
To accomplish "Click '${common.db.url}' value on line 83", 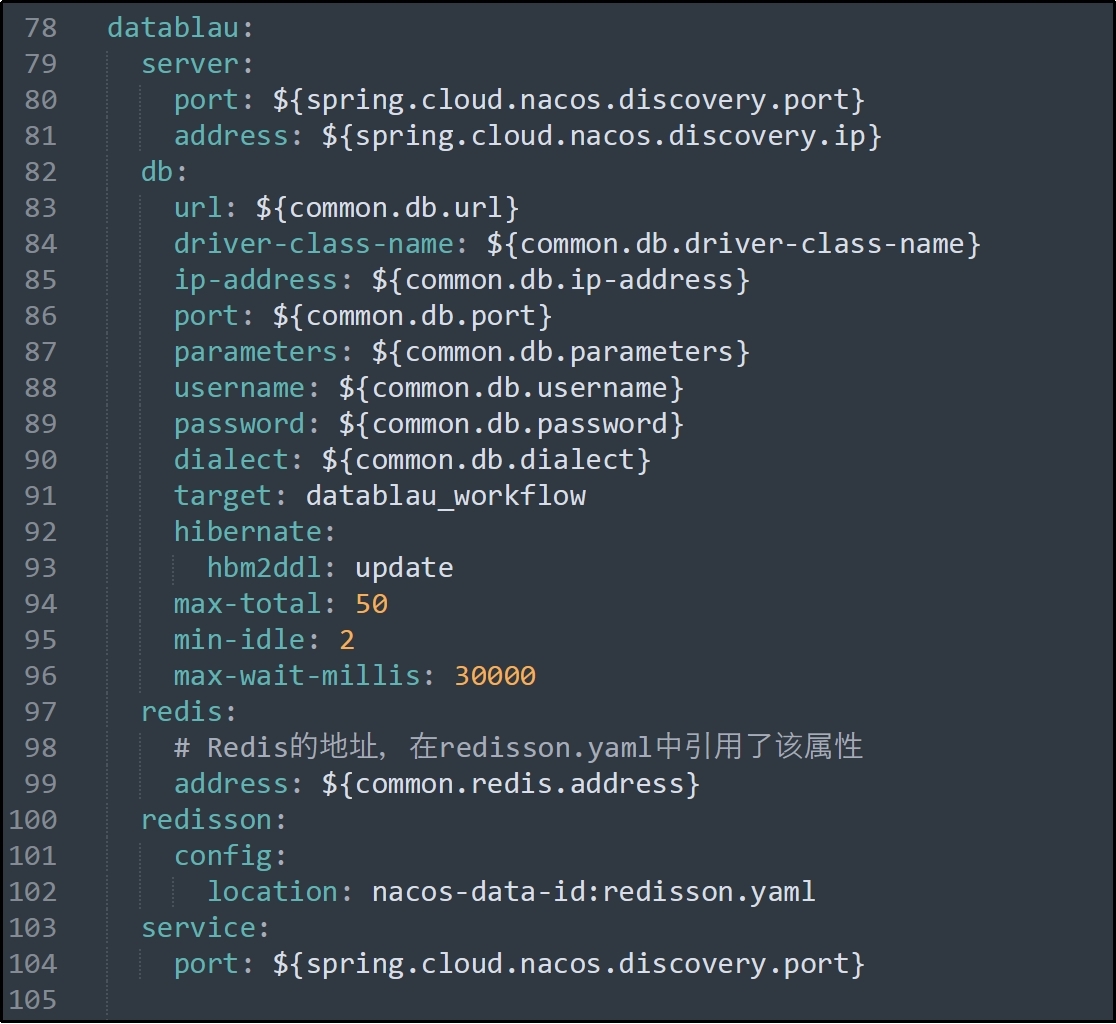I will (x=387, y=209).
